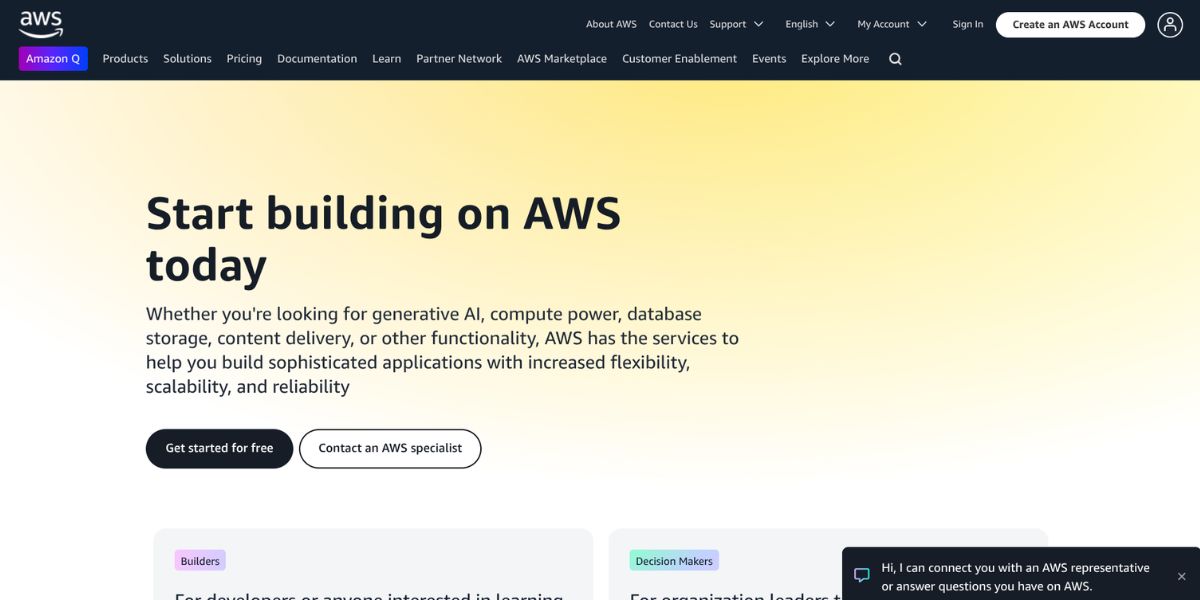The width and height of the screenshot is (1200, 600).
Task: Expand the My Account dropdown
Action: point(891,24)
